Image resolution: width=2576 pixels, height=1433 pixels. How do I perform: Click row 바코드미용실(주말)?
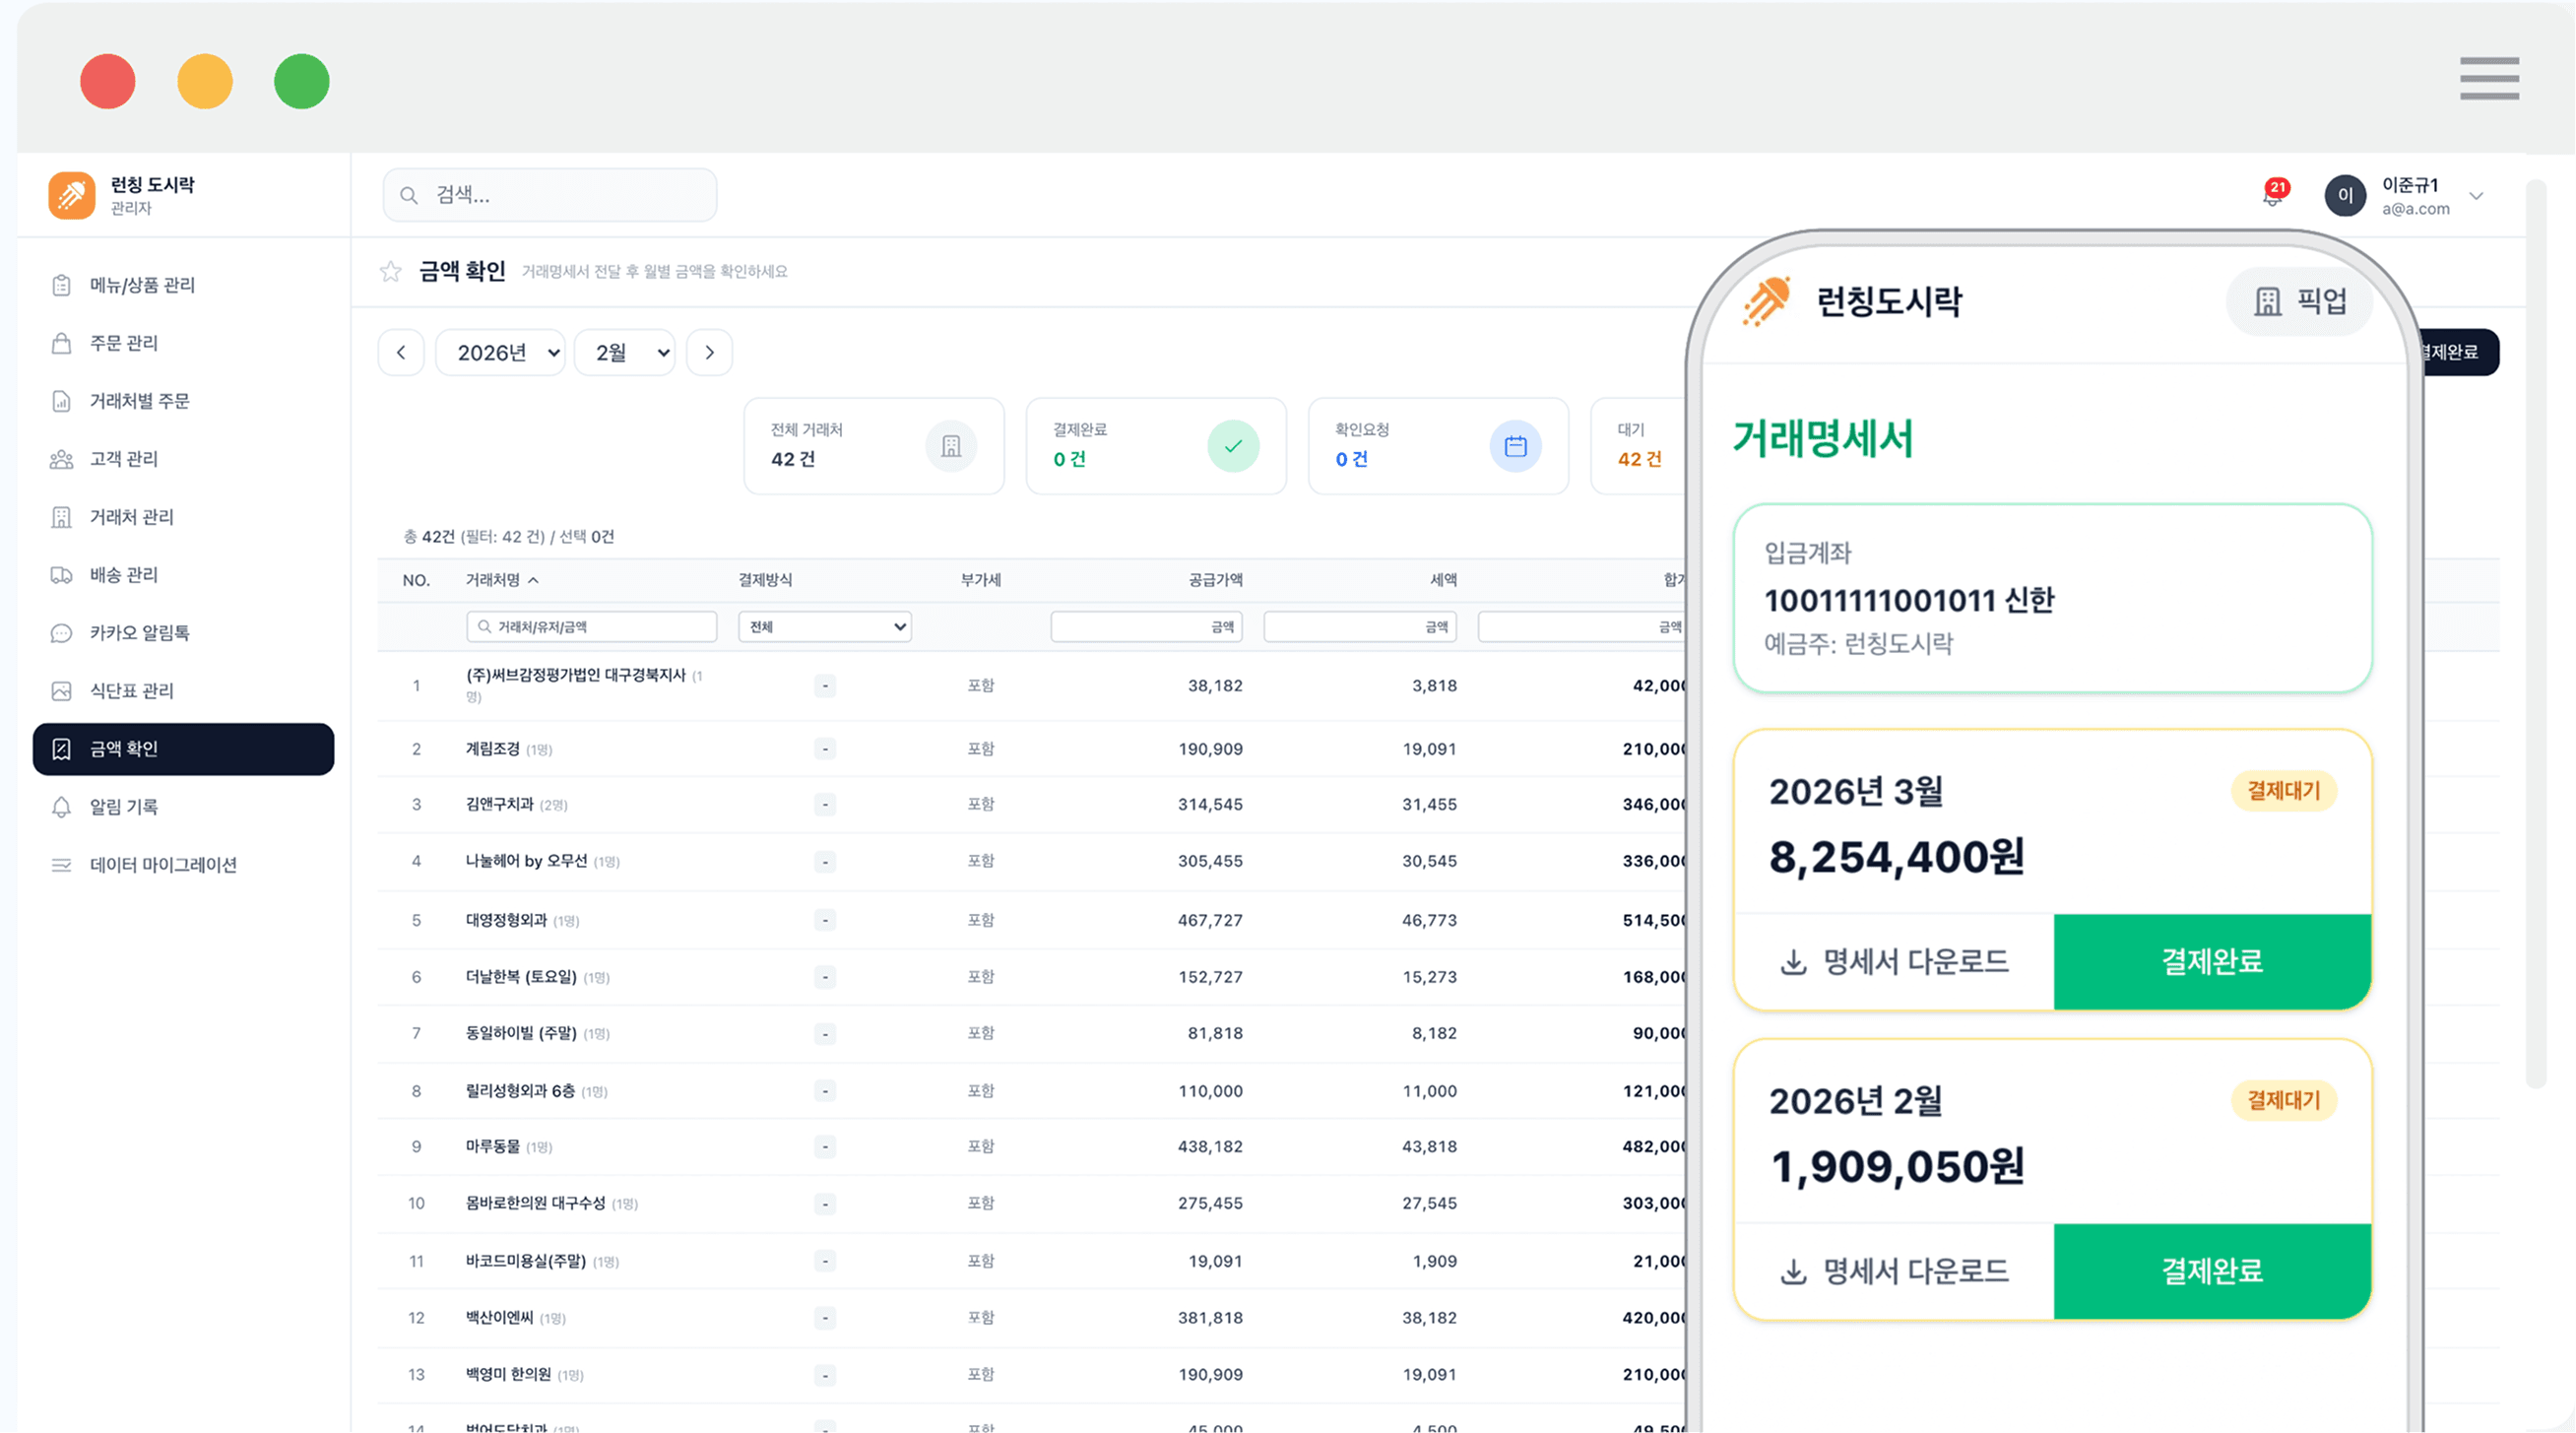pos(1032,1262)
